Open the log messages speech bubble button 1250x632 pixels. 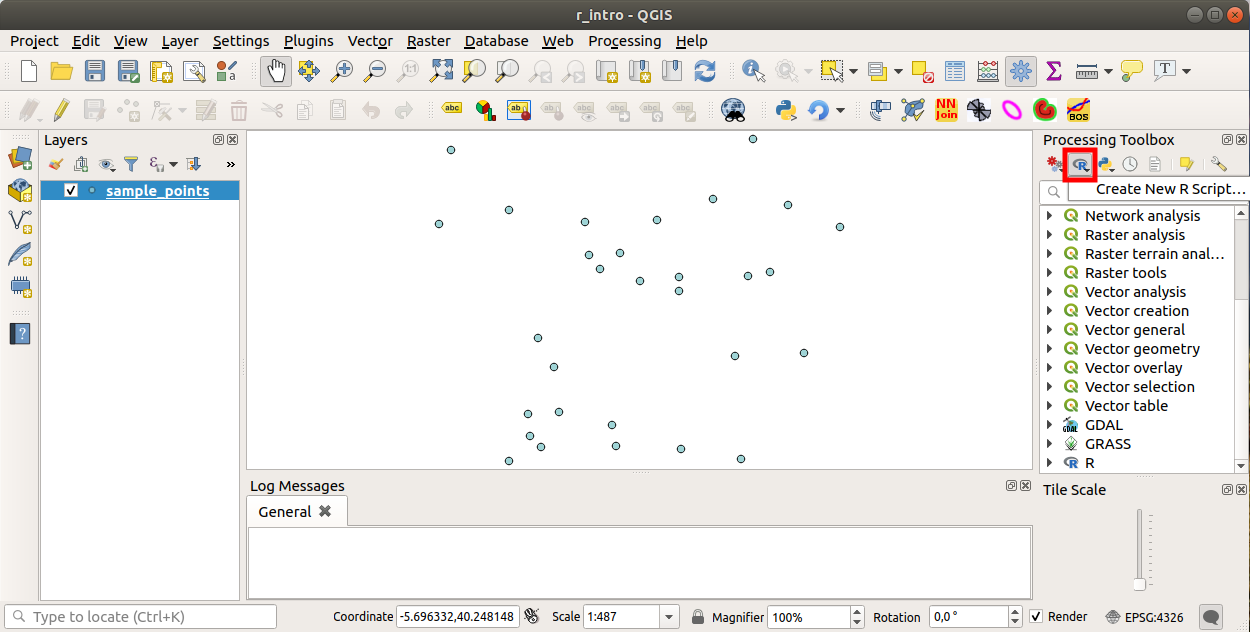click(1211, 617)
